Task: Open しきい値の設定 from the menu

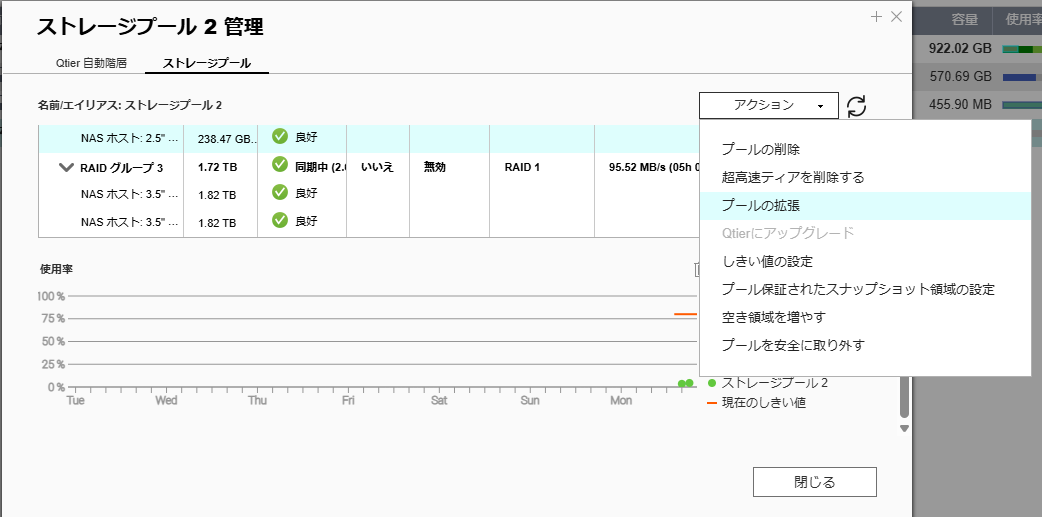Action: 767,261
